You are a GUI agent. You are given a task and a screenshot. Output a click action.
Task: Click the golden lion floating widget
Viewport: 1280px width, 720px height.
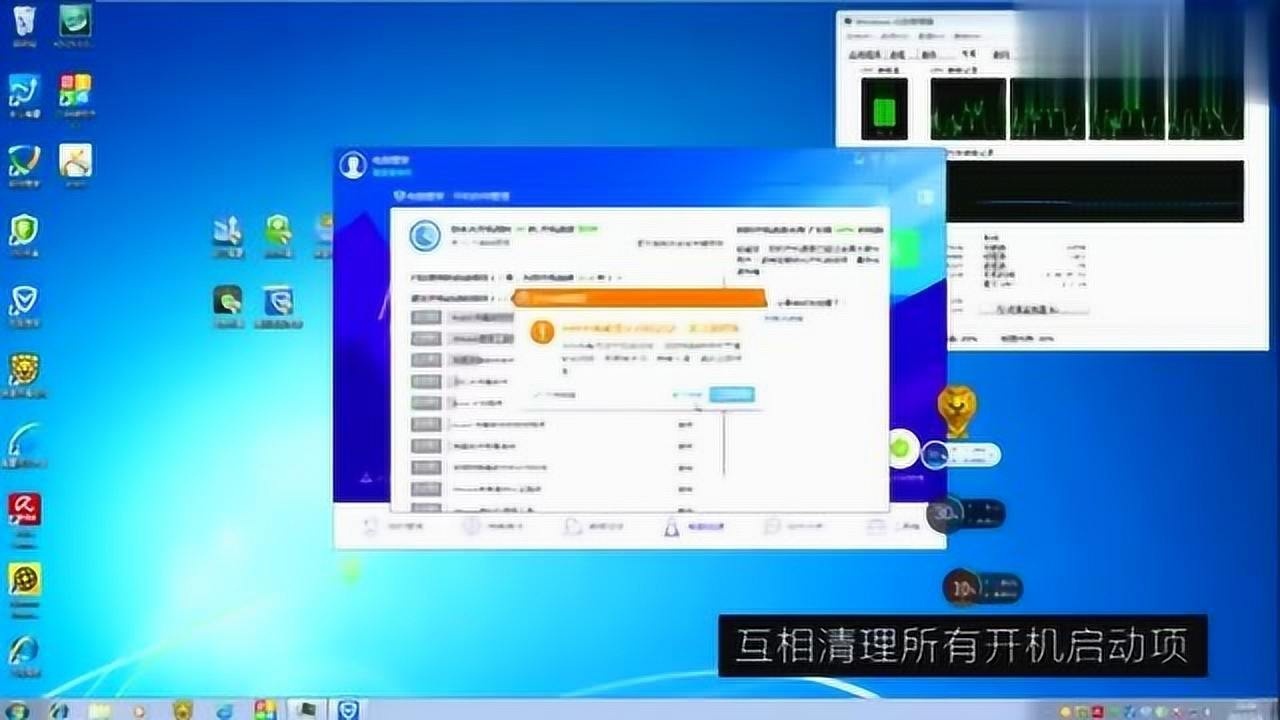tap(957, 412)
